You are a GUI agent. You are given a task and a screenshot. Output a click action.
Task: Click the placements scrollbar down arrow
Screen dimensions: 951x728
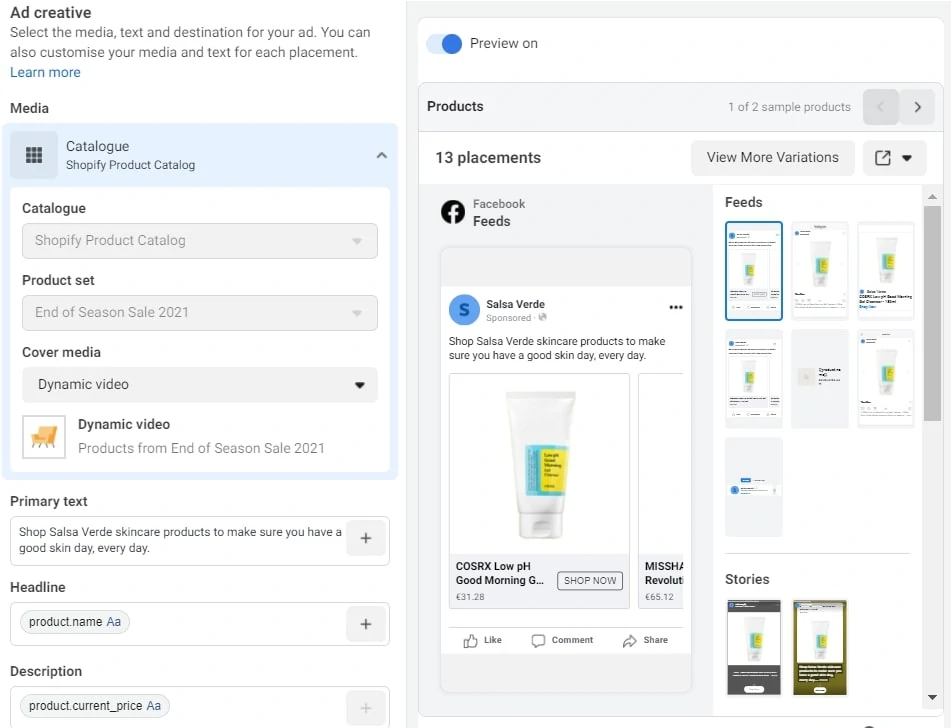click(932, 698)
